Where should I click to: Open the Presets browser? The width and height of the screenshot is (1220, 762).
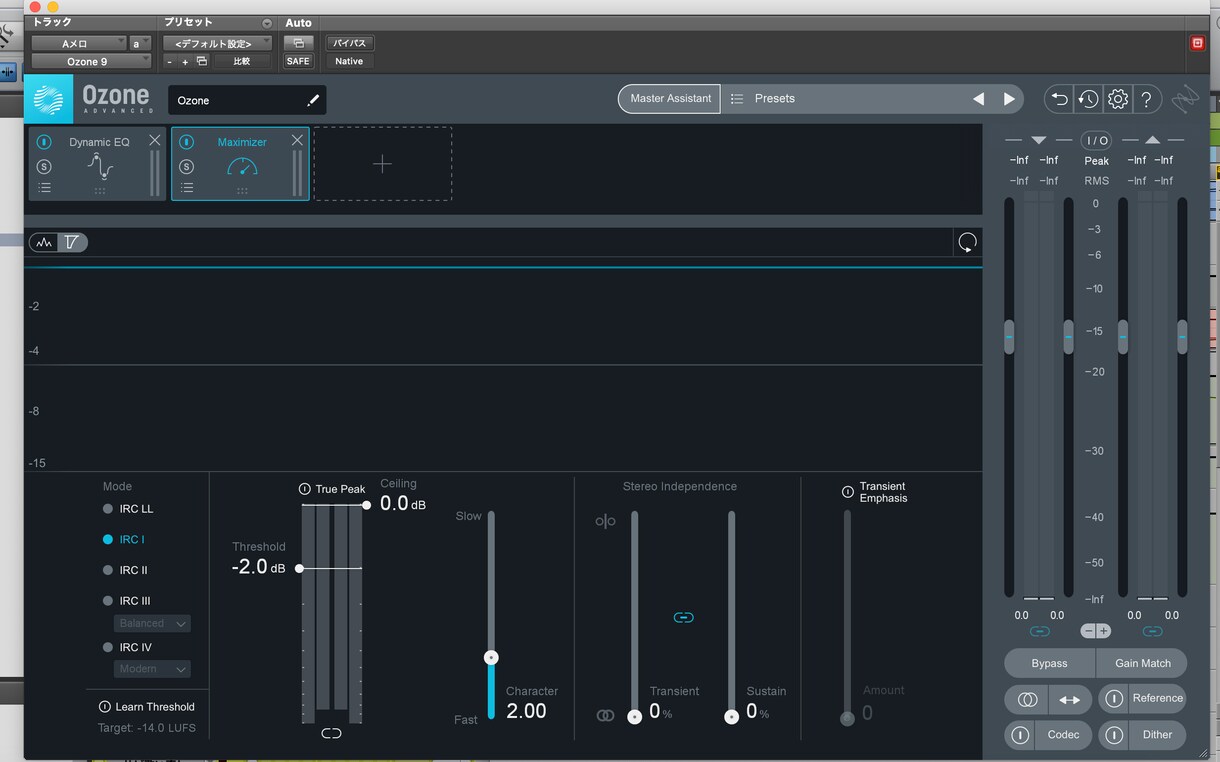click(775, 99)
